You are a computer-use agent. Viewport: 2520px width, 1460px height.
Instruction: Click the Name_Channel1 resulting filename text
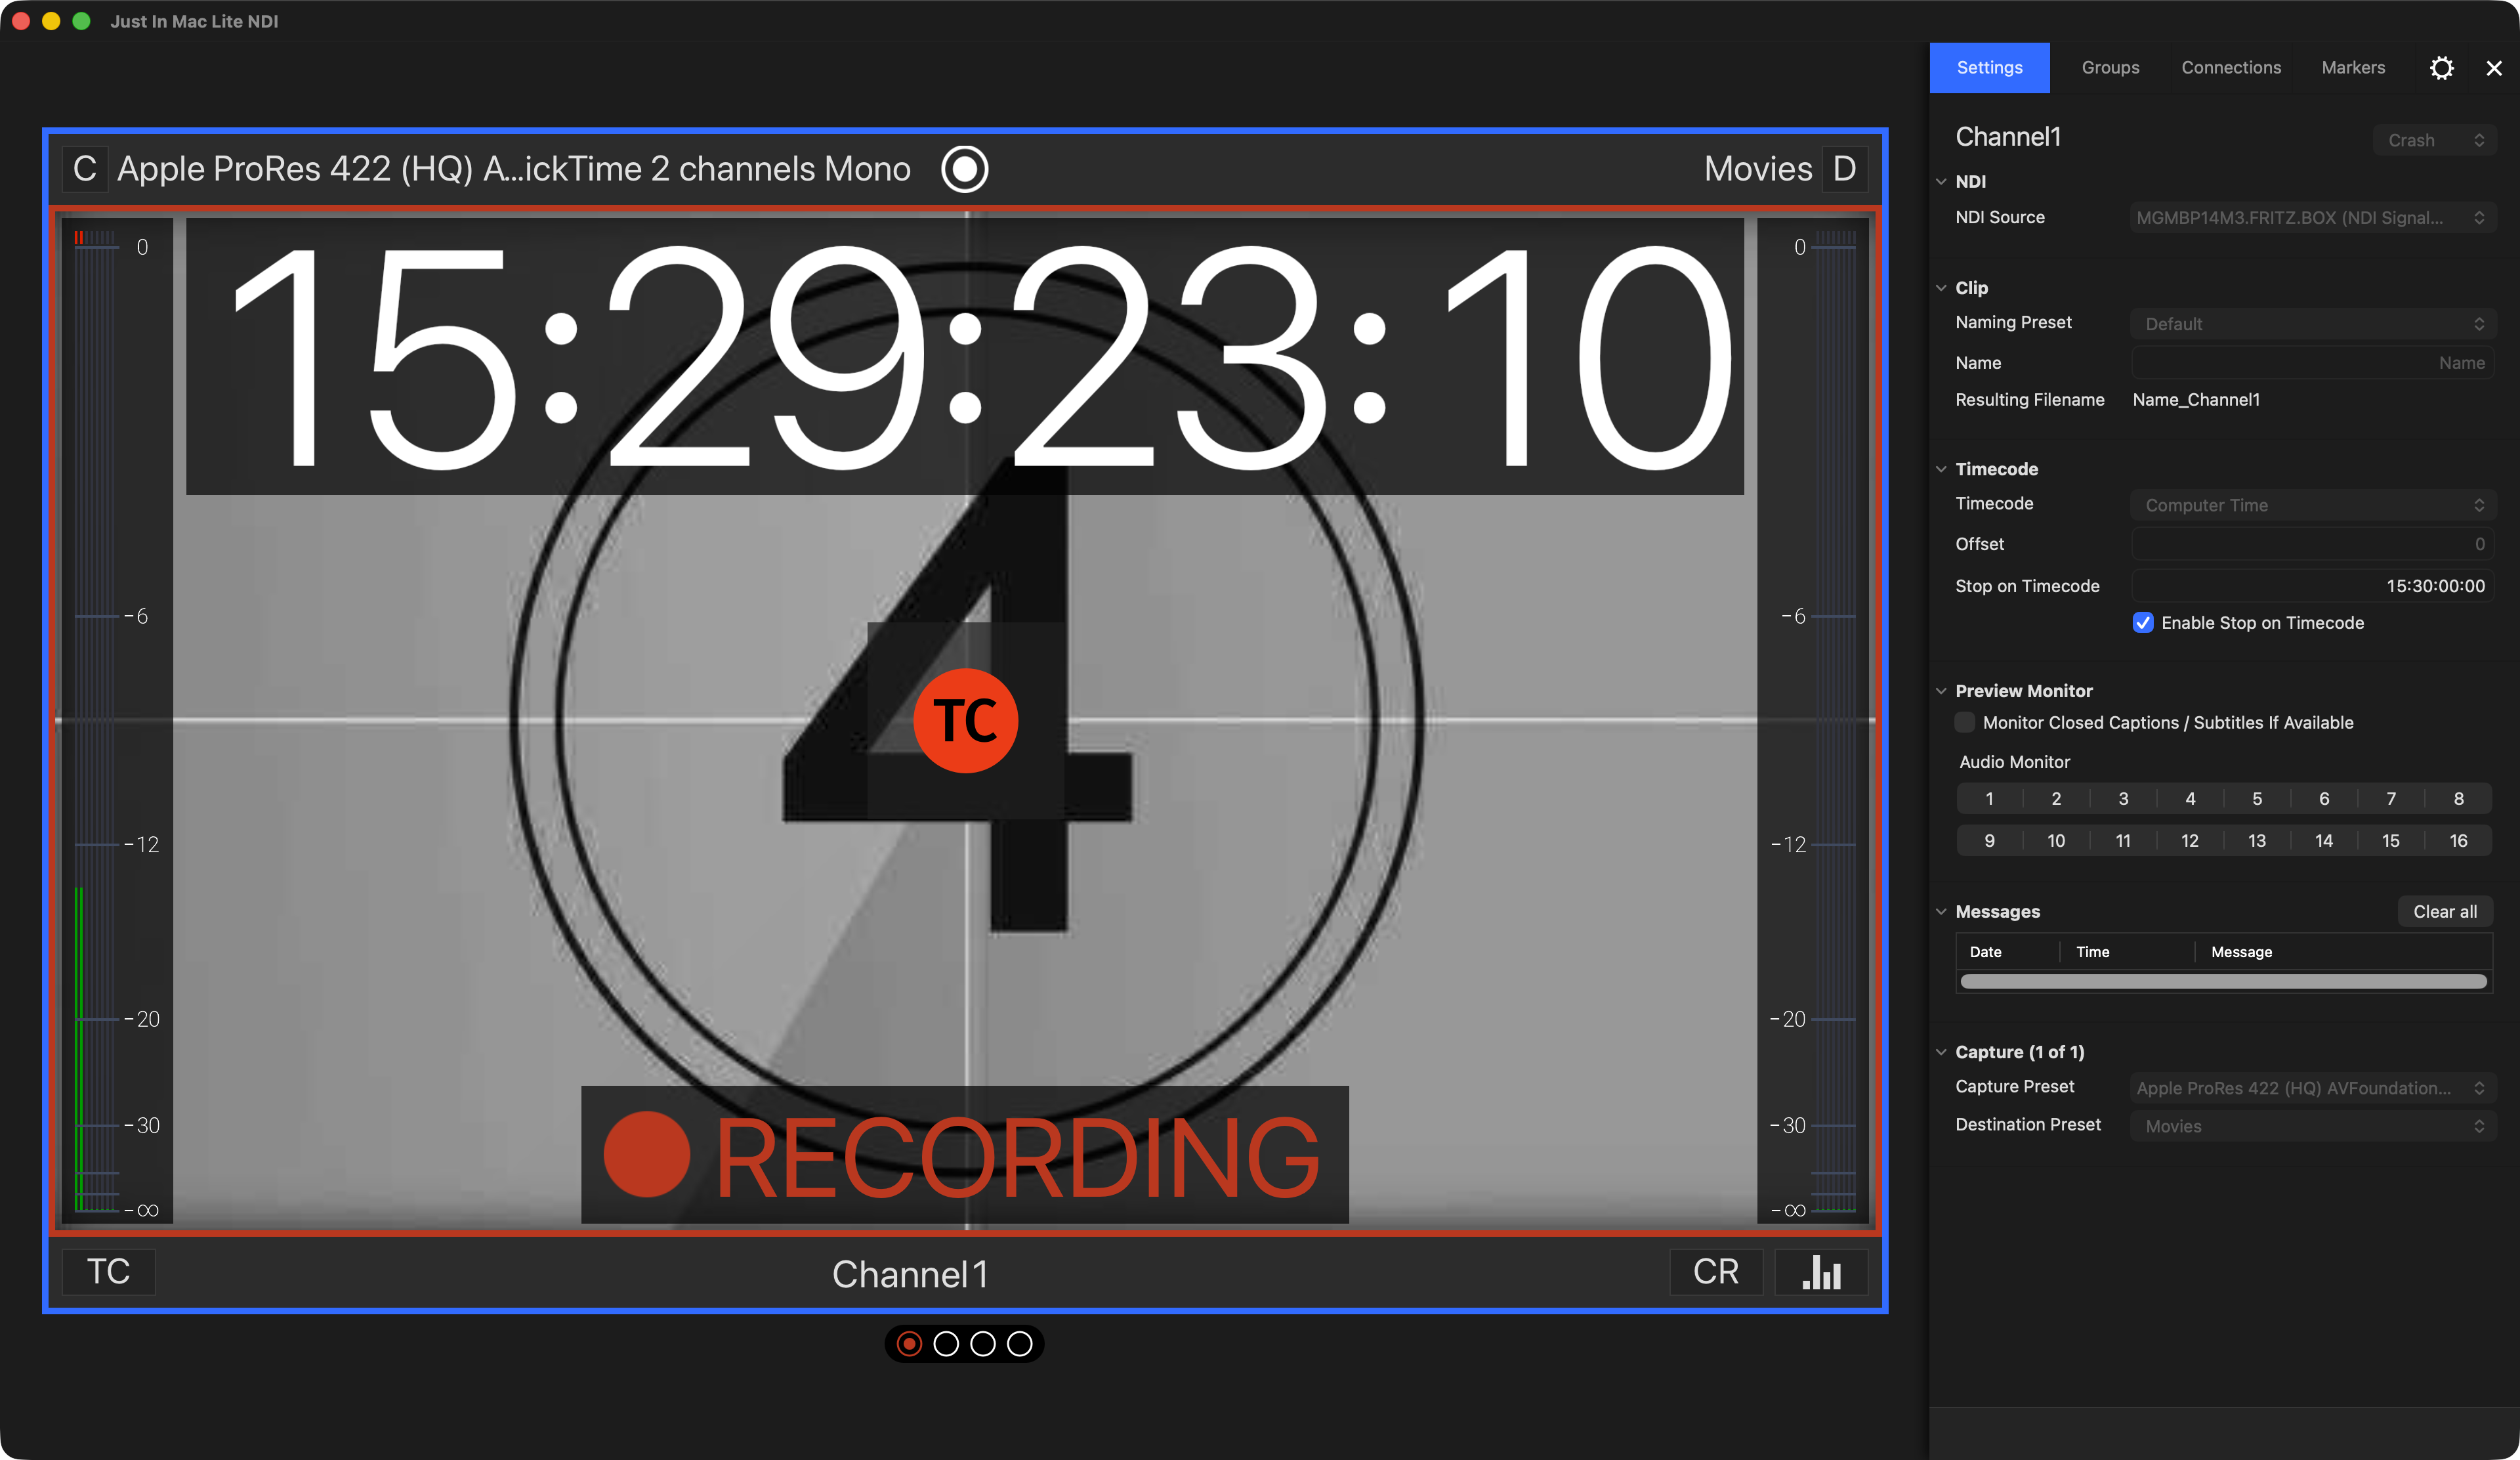2196,400
